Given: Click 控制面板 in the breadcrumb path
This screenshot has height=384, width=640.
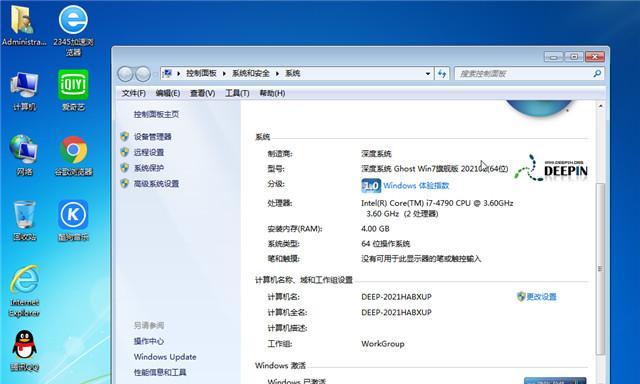Looking at the screenshot, I should [x=201, y=73].
